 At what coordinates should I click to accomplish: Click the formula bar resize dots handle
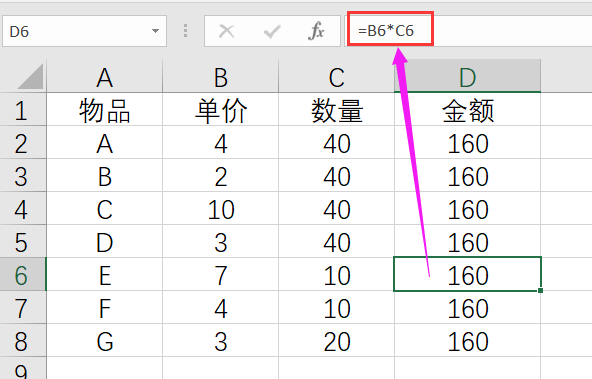pos(185,31)
